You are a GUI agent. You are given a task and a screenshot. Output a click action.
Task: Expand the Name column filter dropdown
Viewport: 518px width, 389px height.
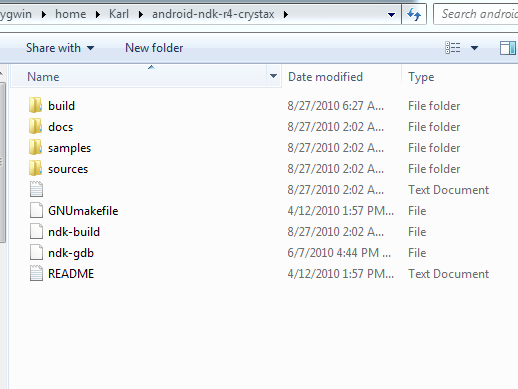[x=273, y=76]
